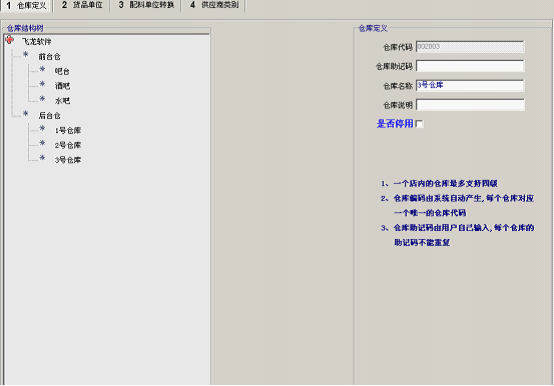Click the red root icon beside 飞龙软件
Image resolution: width=554 pixels, height=386 pixels.
[10, 40]
